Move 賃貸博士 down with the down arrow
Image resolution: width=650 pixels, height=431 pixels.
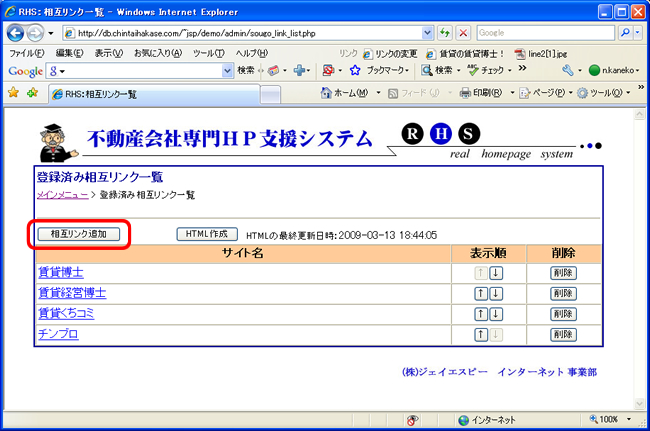pyautogui.click(x=496, y=272)
